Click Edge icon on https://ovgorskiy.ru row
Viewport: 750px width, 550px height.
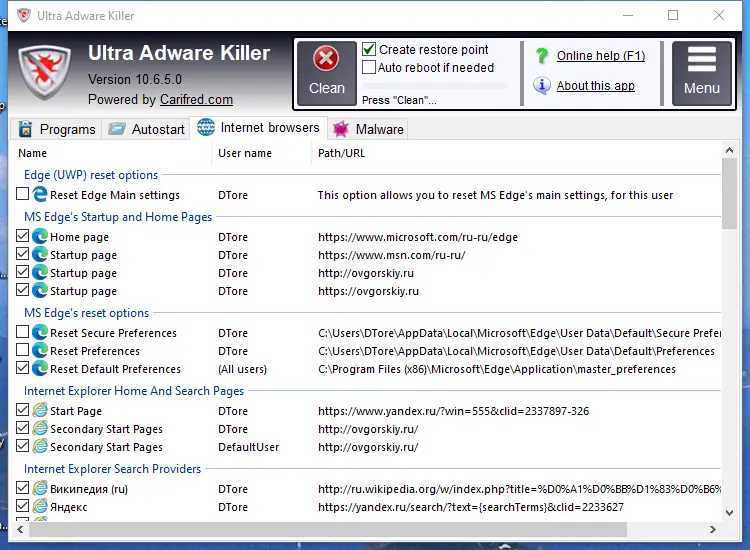tap(40, 290)
